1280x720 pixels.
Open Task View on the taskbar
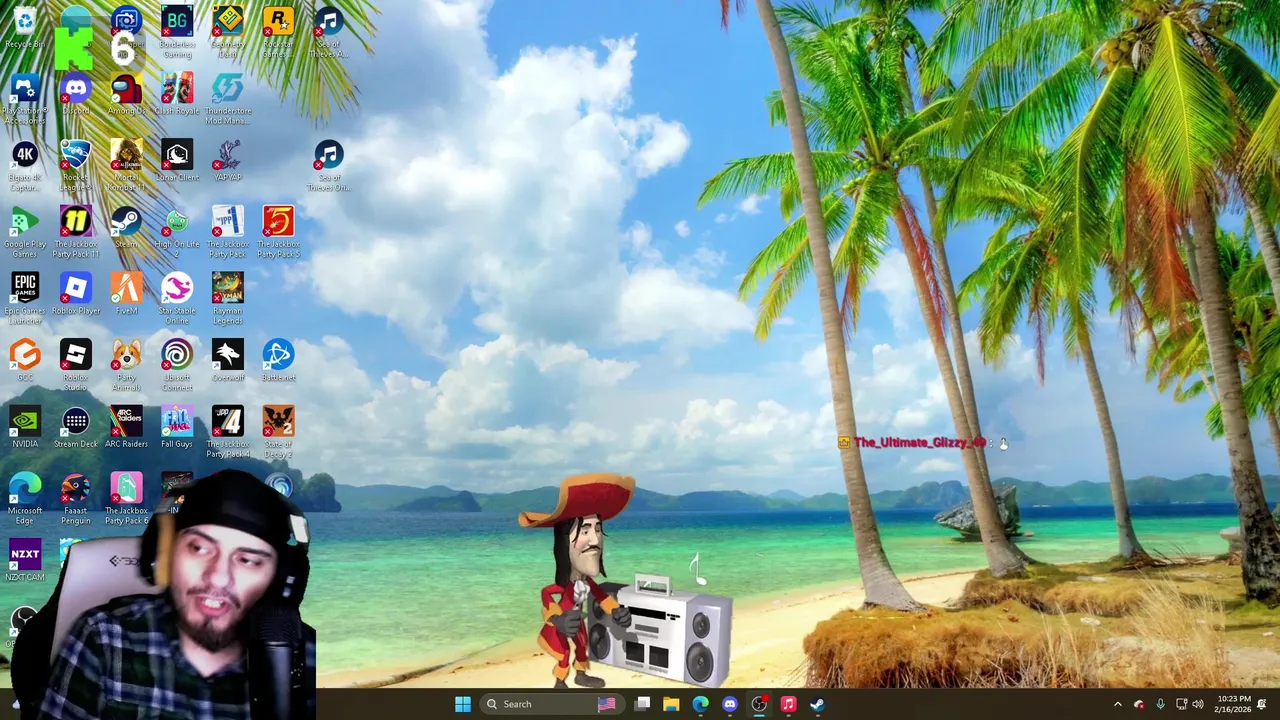[x=643, y=704]
